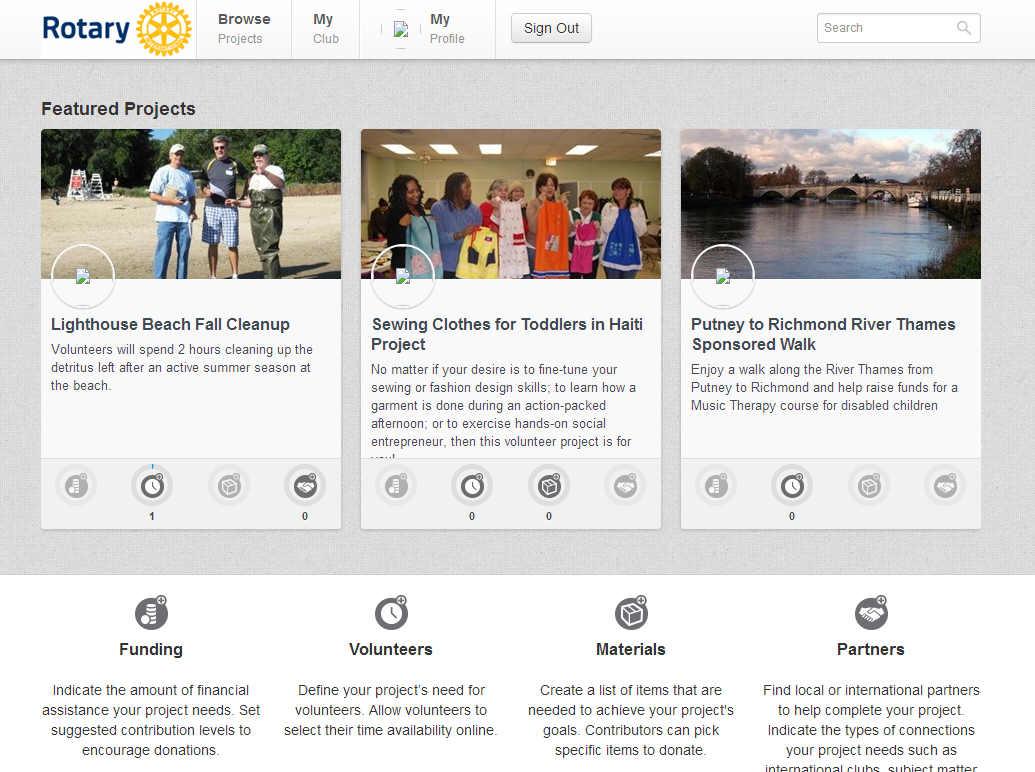The width and height of the screenshot is (1035, 772).
Task: Click the funding icon on Putney to Richmond card
Action: coord(716,486)
